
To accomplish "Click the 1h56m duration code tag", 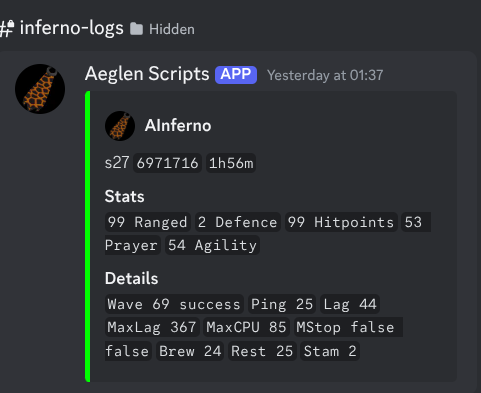I will (231, 163).
